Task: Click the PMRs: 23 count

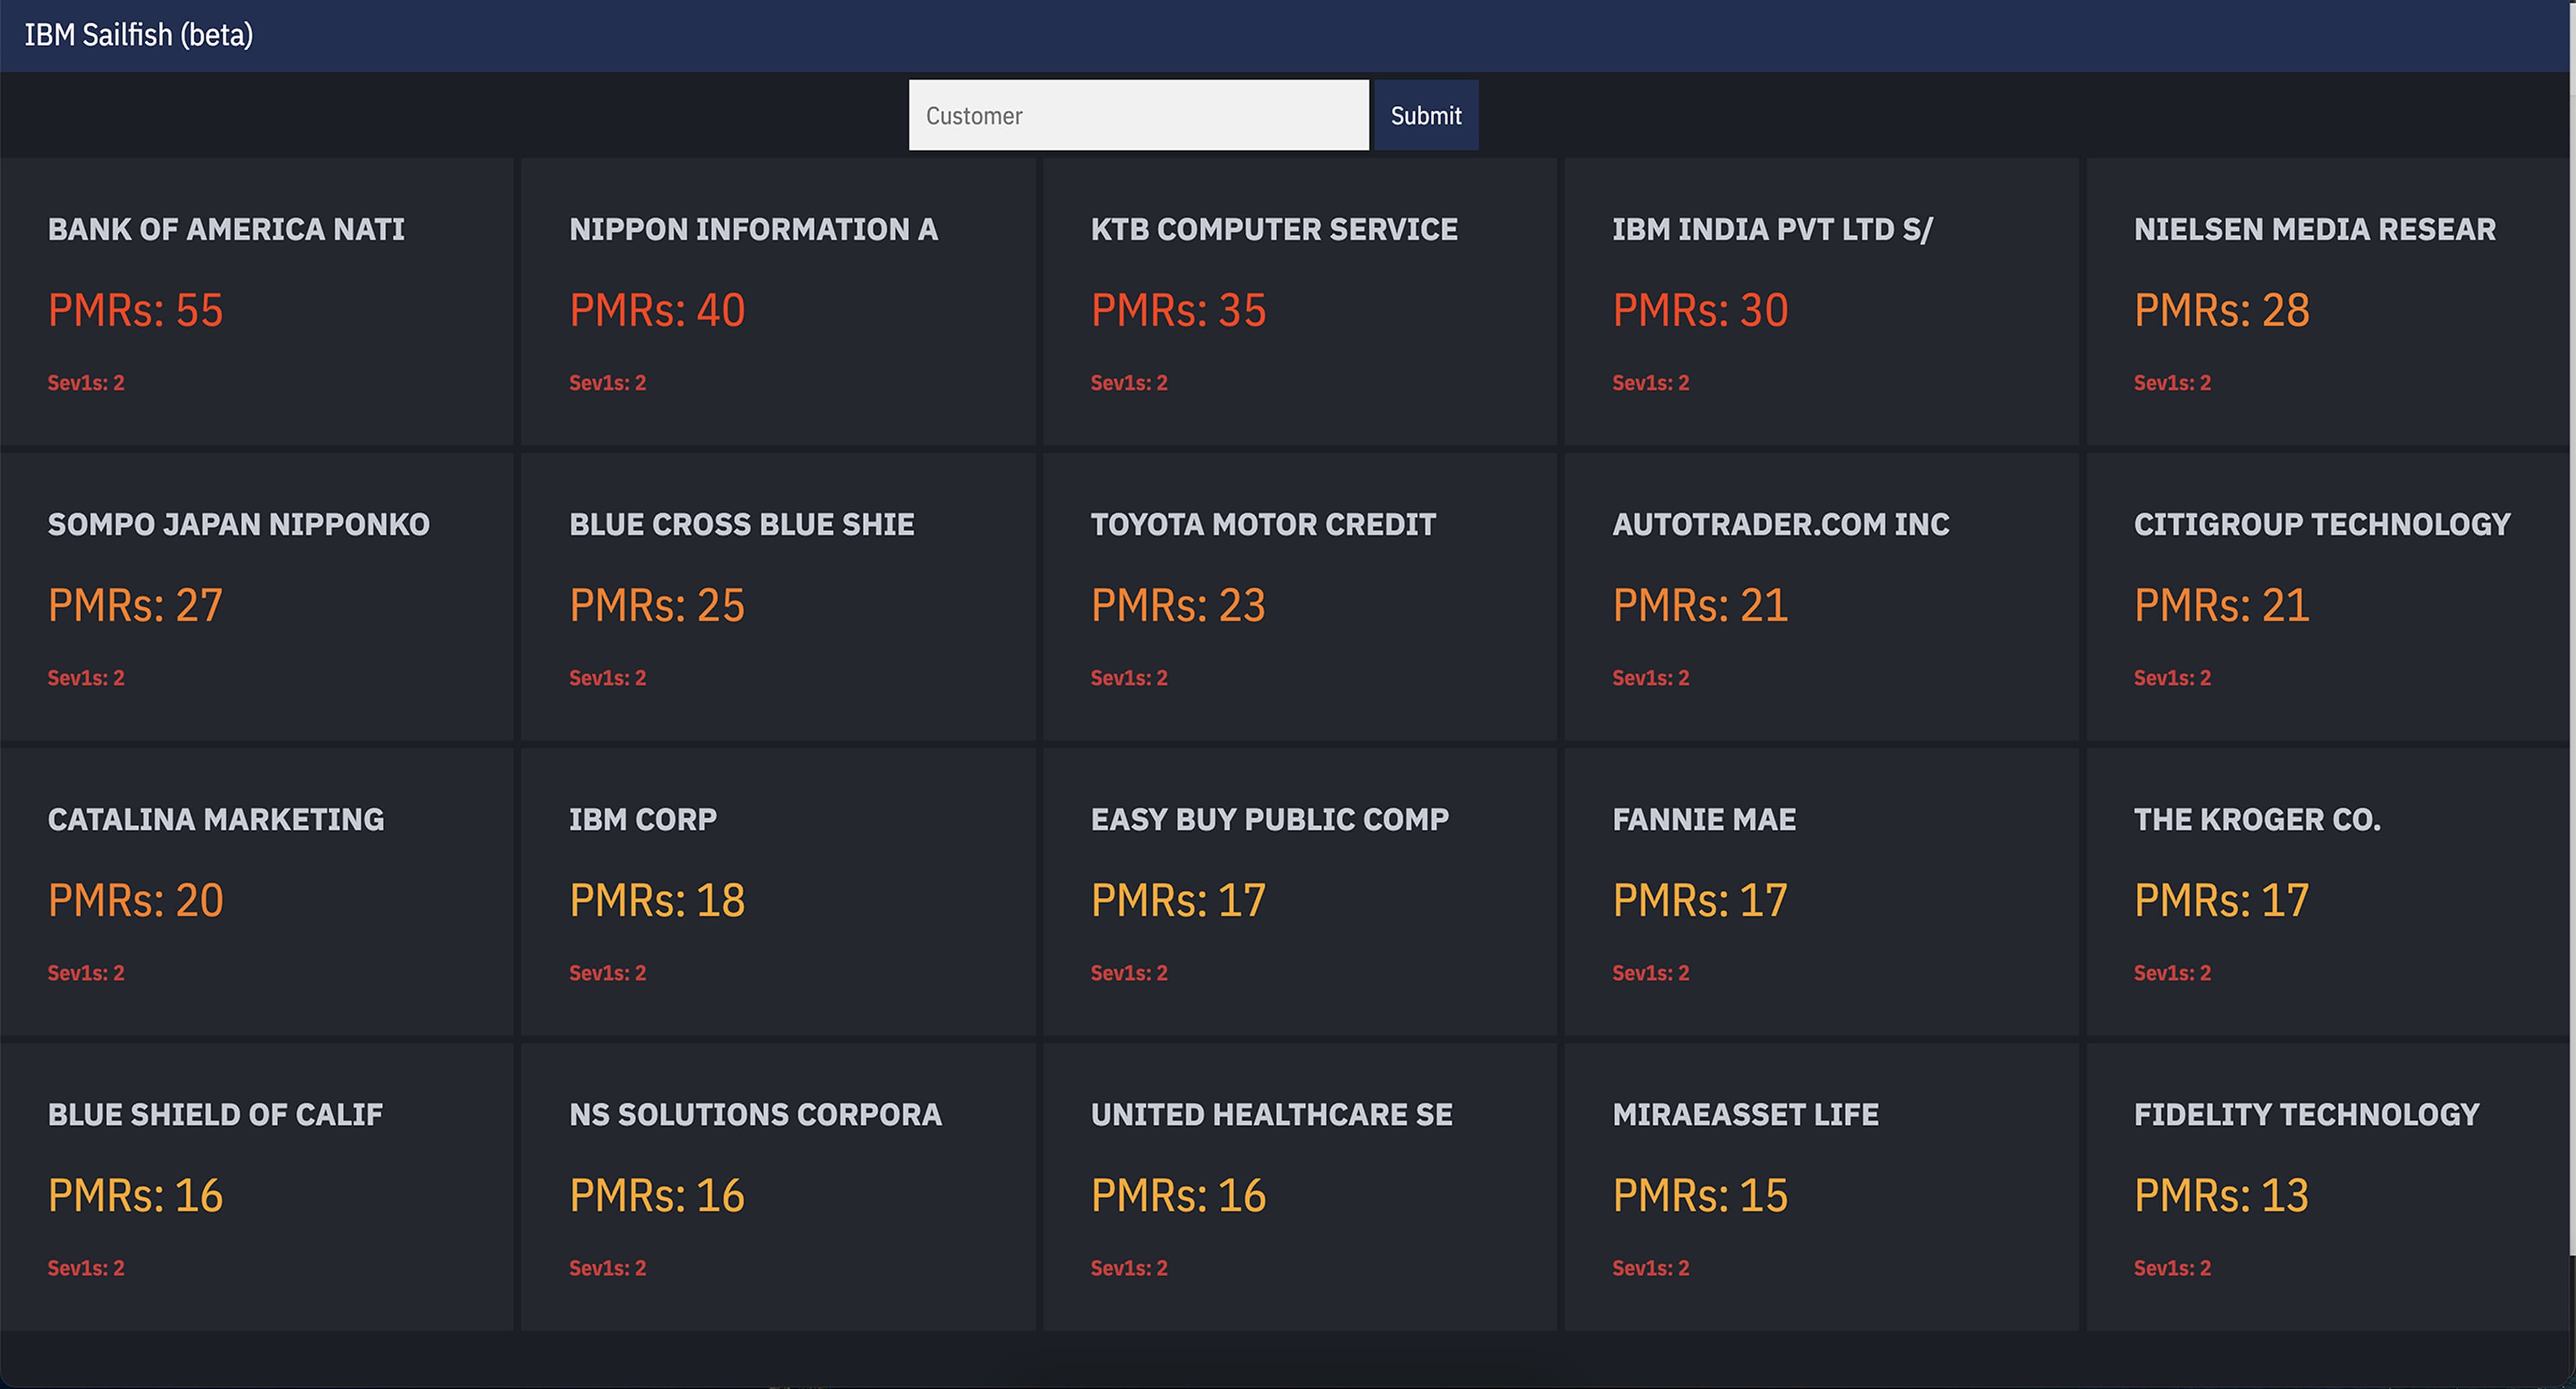Action: [1178, 605]
